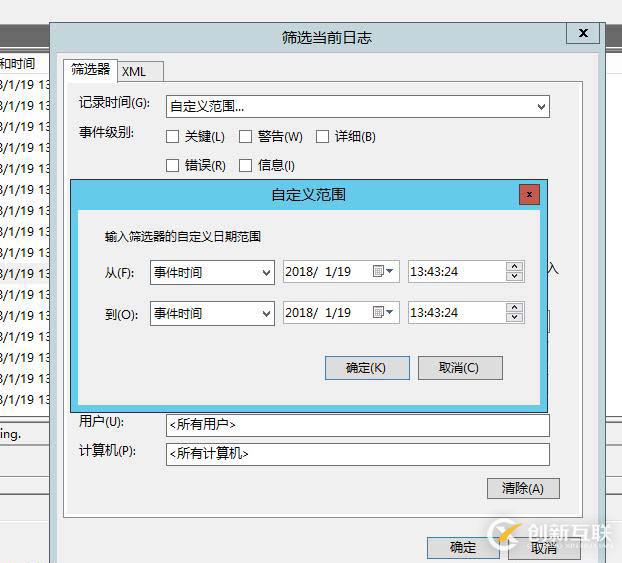The width and height of the screenshot is (622, 563).
Task: Decrease the 到(O) time with down arrow
Action: click(514, 317)
